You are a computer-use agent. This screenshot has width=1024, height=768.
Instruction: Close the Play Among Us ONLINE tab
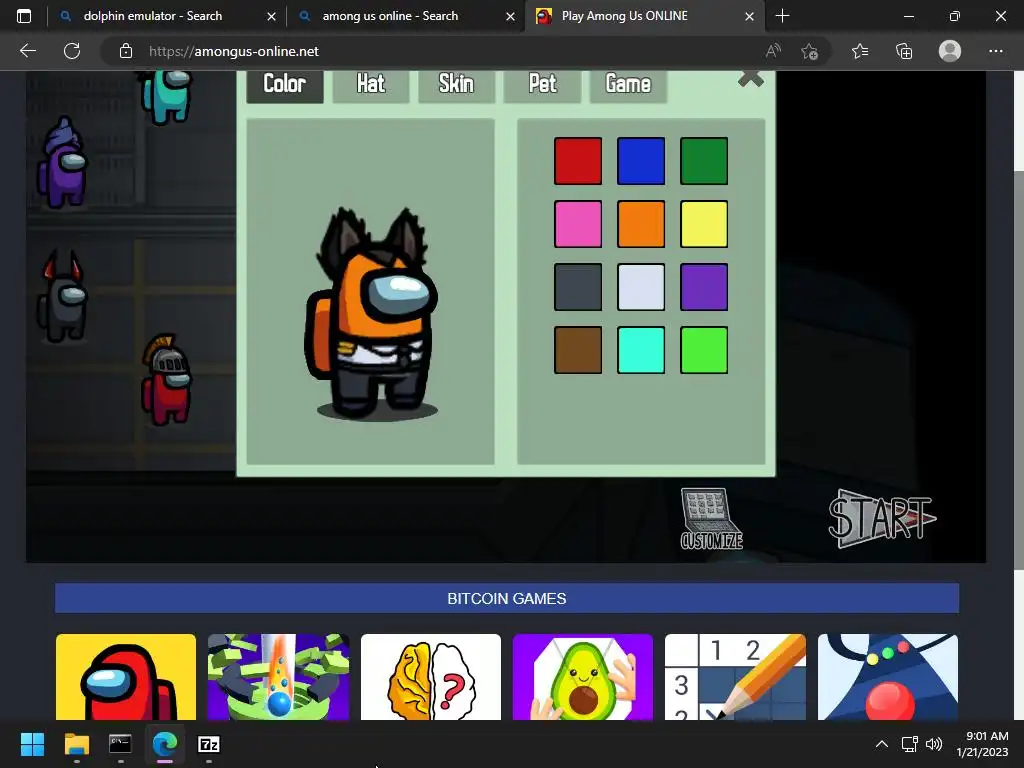pyautogui.click(x=749, y=16)
